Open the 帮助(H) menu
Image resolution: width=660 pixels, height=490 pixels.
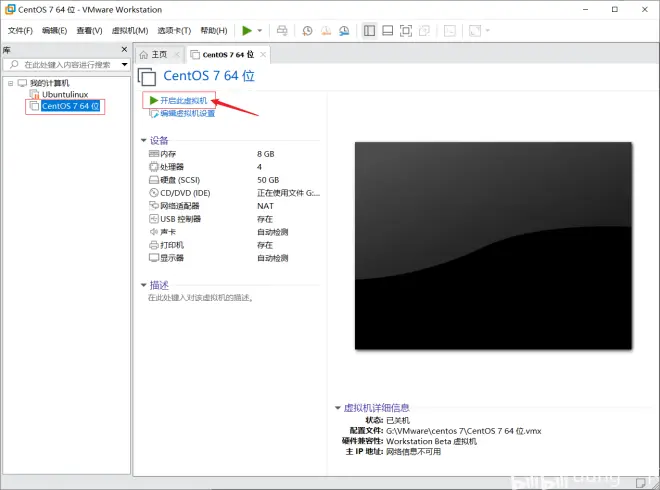tap(214, 30)
